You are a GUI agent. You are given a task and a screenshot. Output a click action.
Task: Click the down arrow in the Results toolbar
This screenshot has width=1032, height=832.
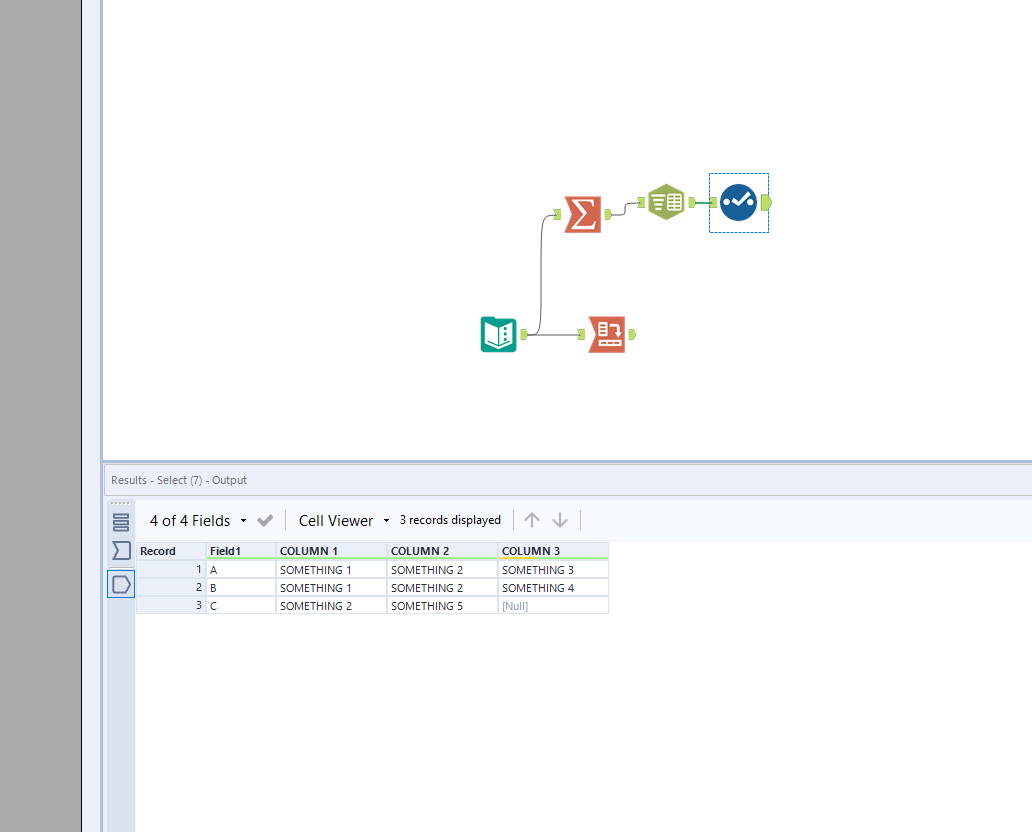[x=560, y=519]
